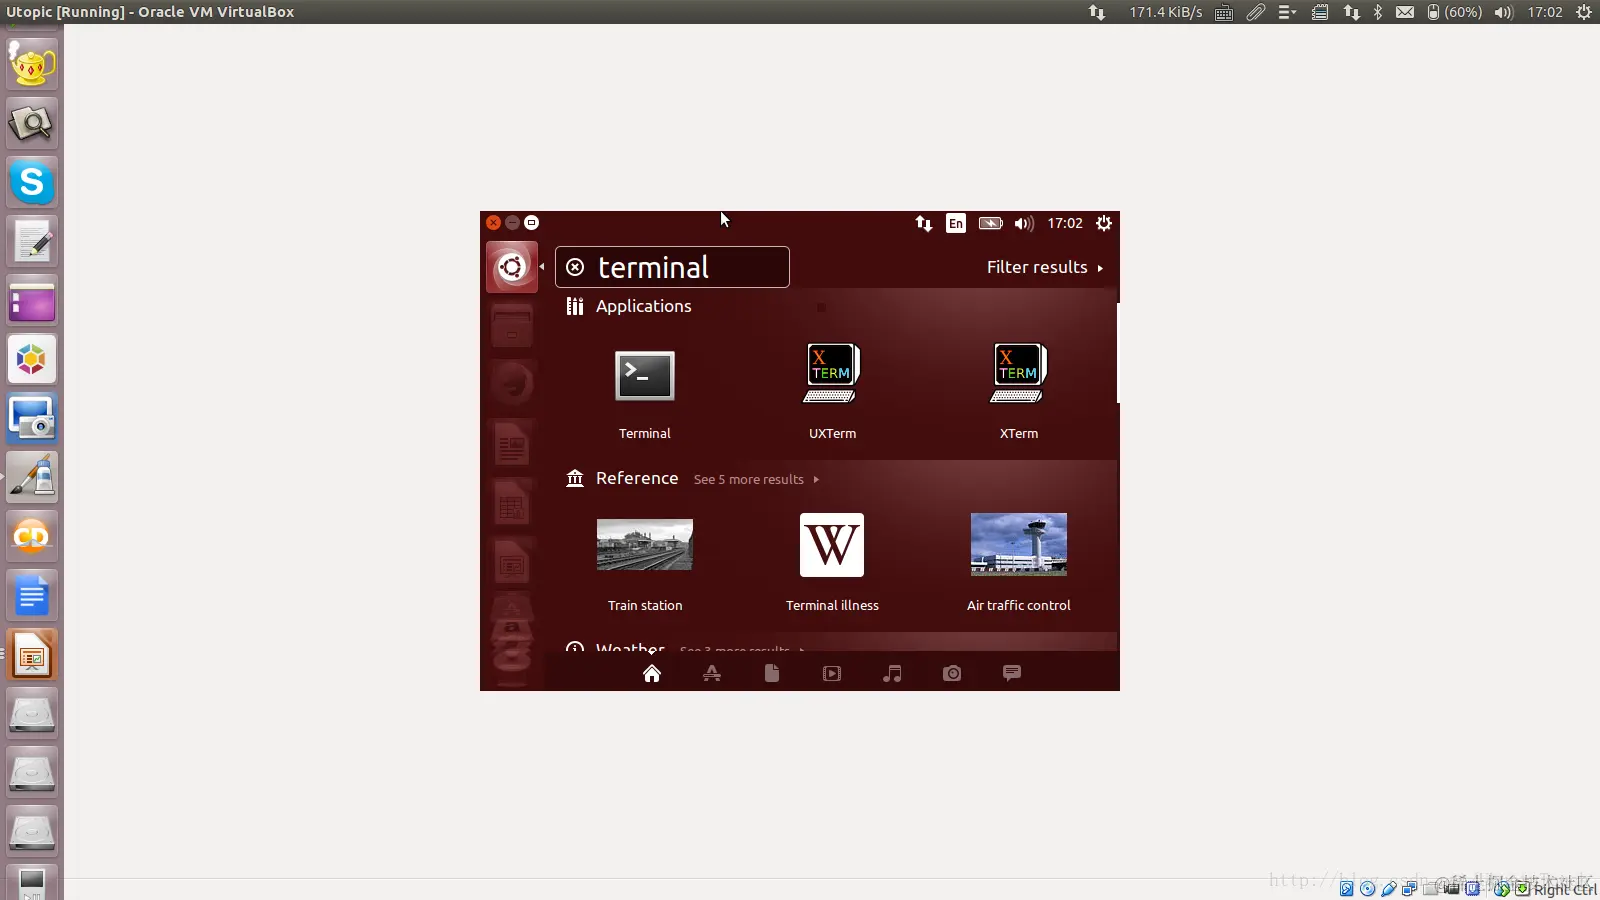Click VirtualBox network adapters status icon
This screenshot has height=900, width=1600.
point(1410,888)
